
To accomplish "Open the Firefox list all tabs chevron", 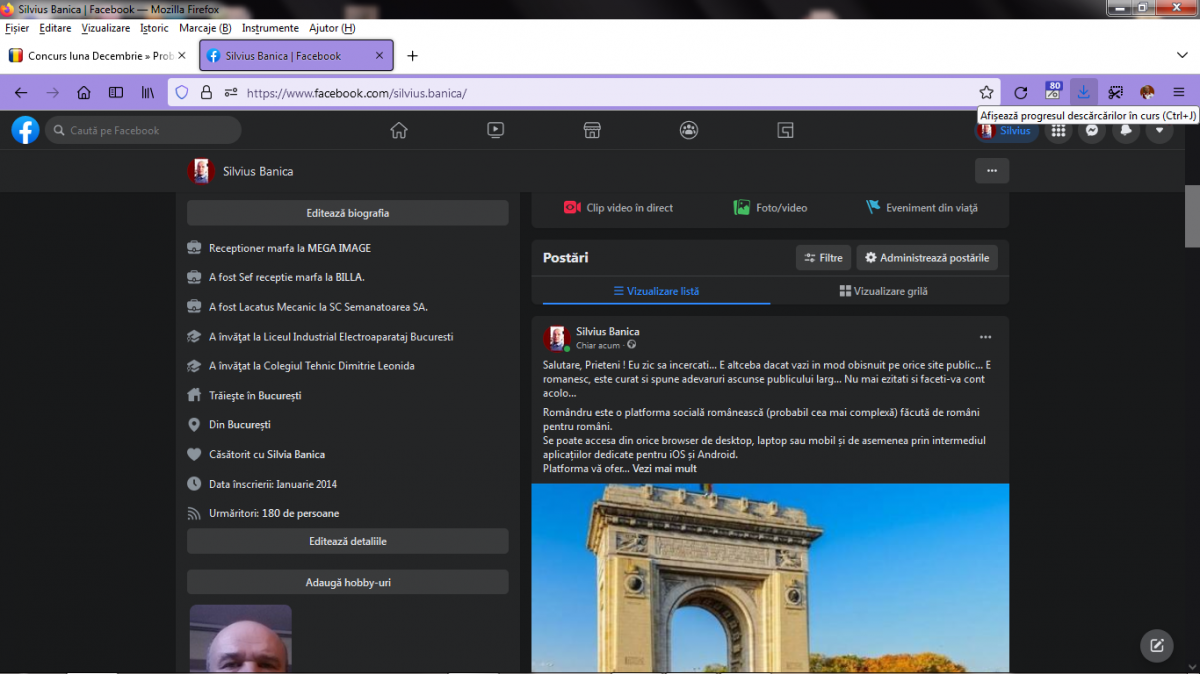I will [1182, 55].
